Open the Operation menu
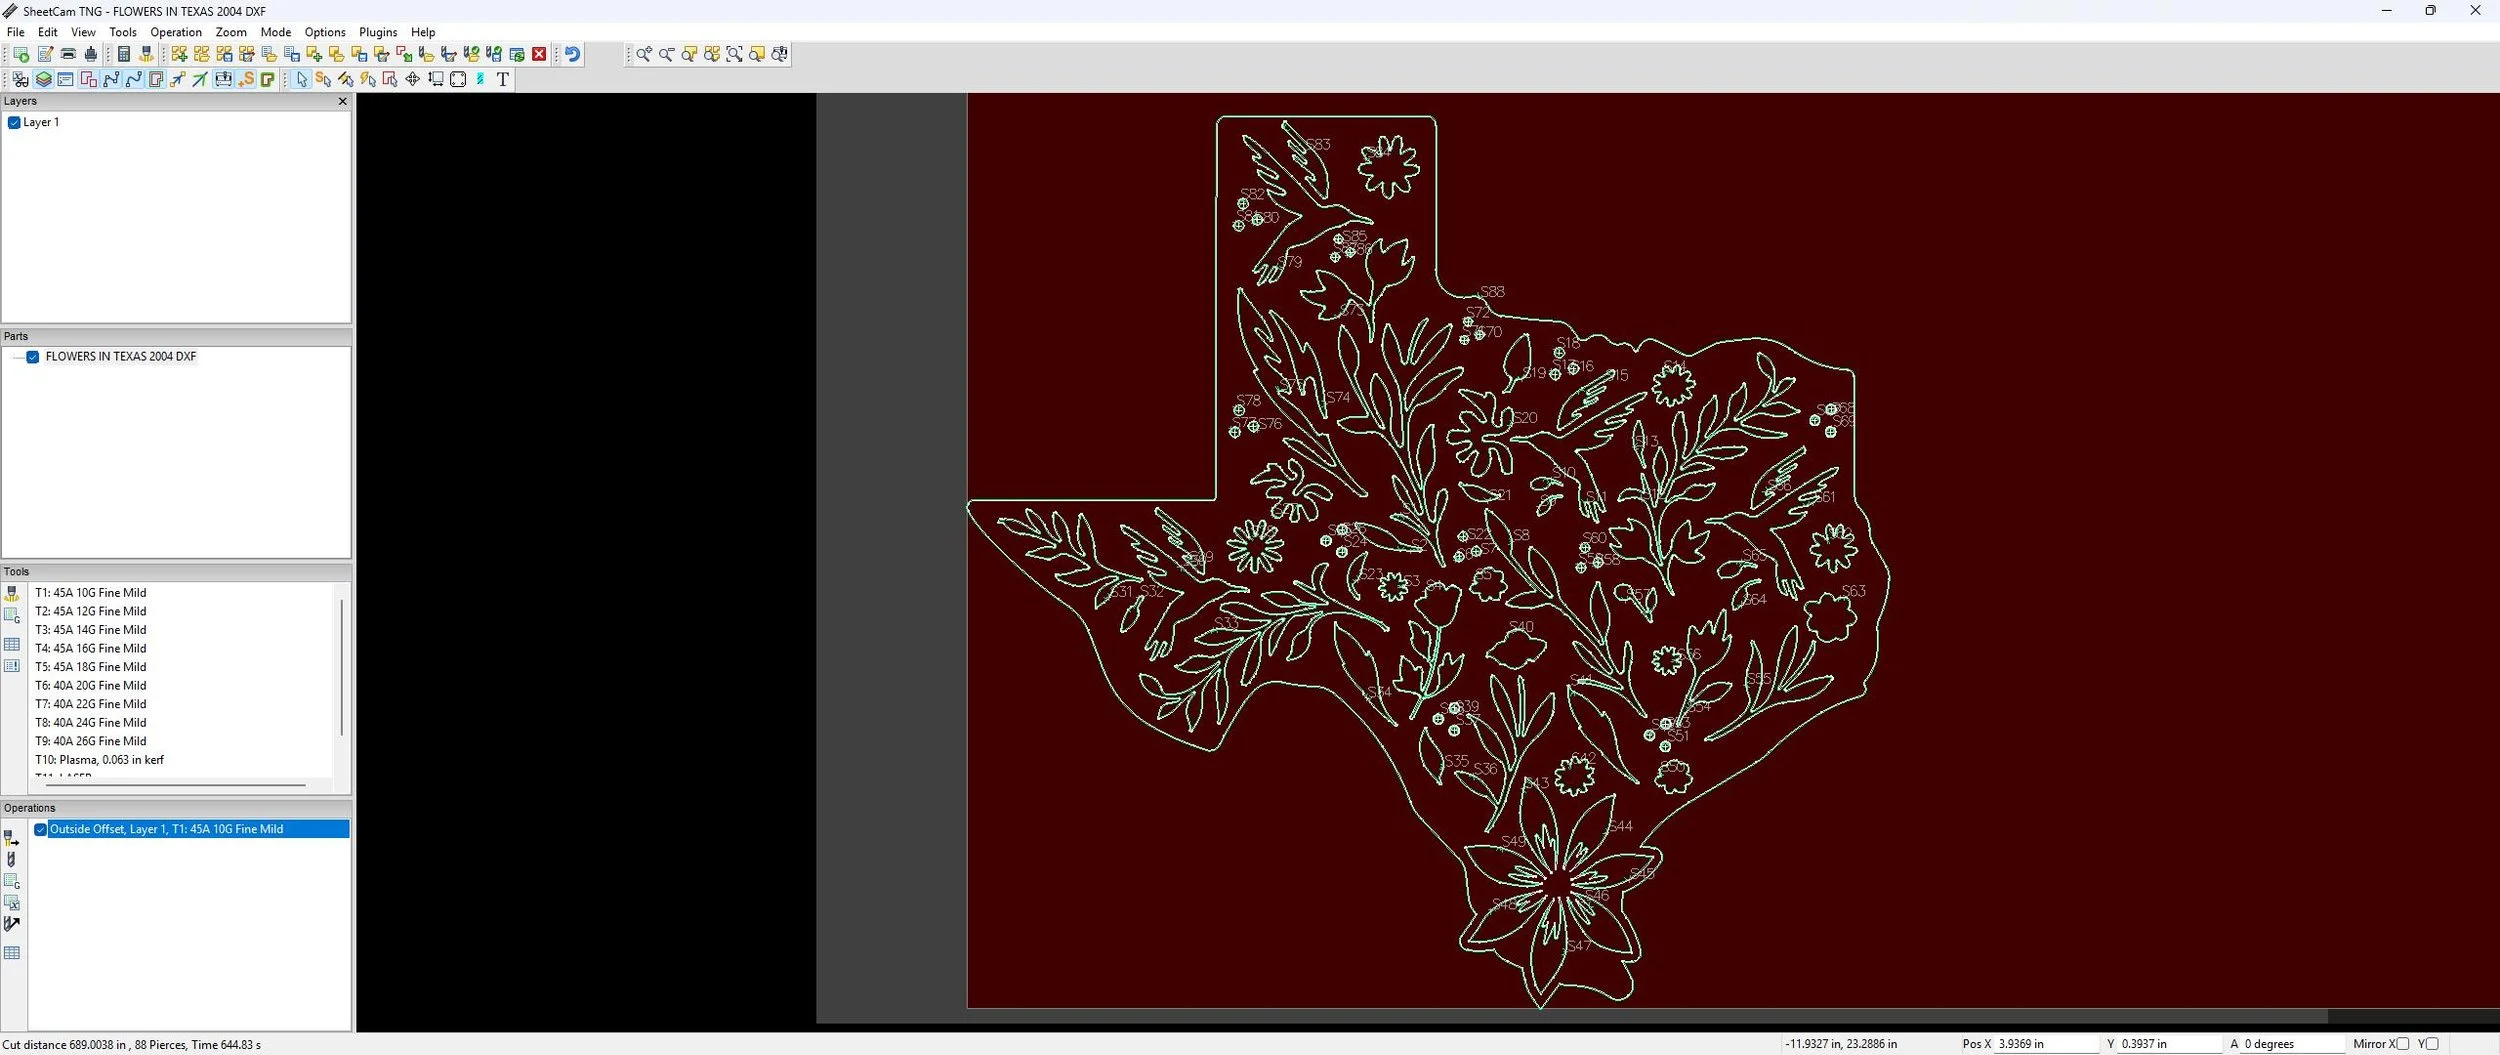The image size is (2500, 1055). point(176,32)
